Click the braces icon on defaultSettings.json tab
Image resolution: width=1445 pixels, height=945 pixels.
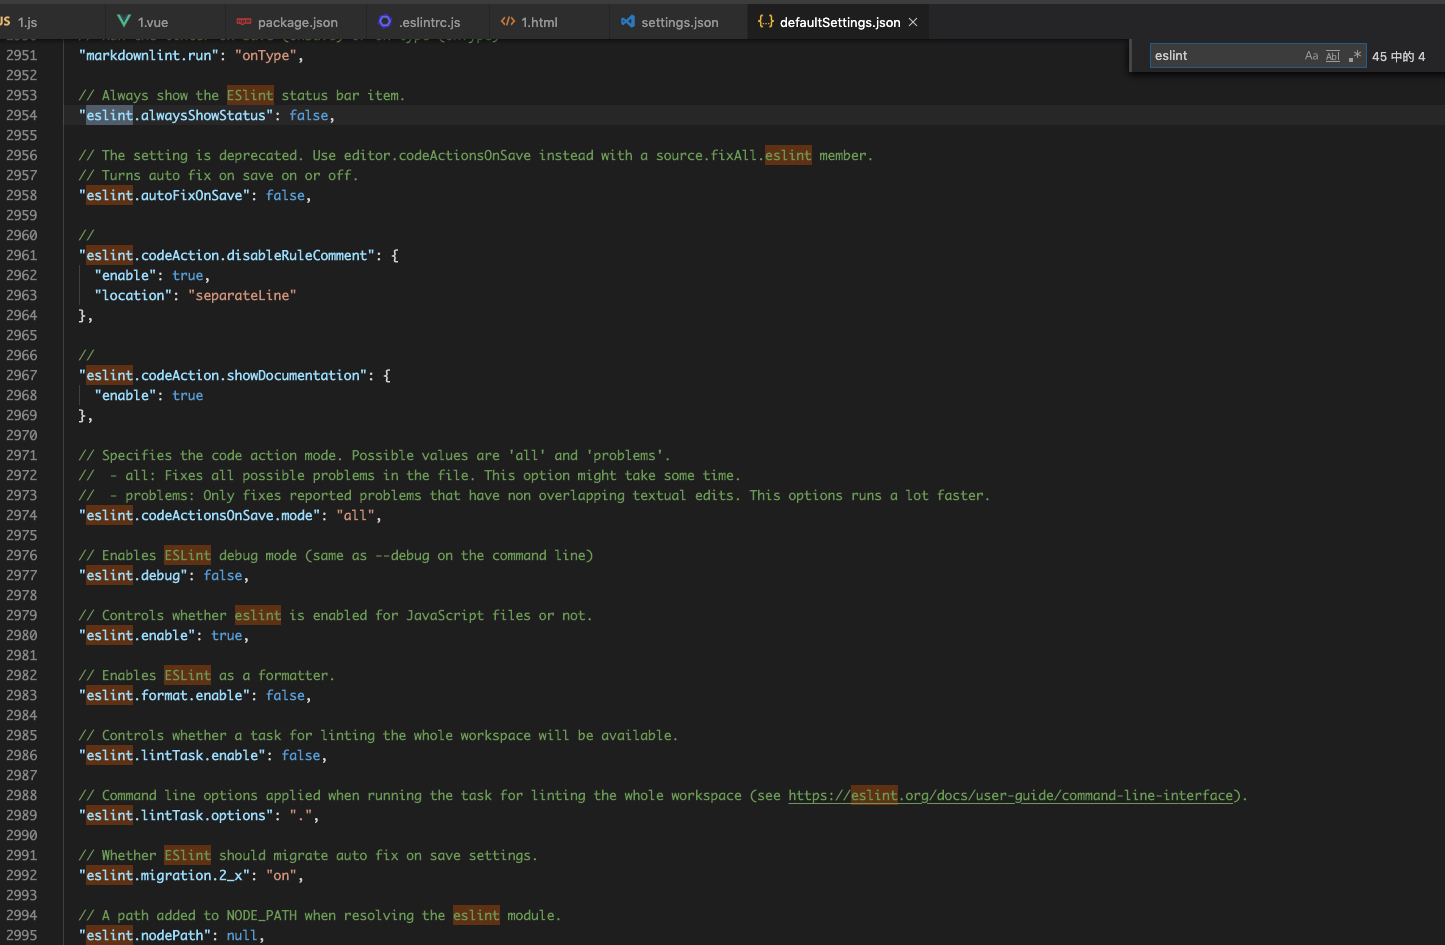coord(766,21)
